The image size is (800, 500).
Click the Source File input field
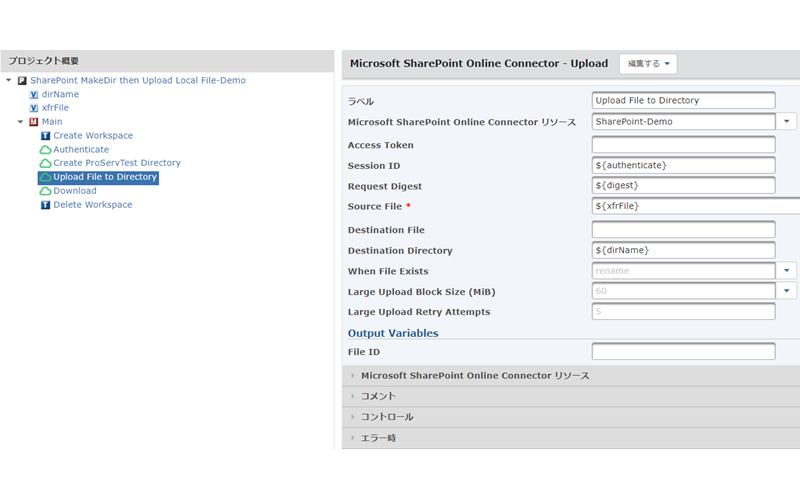(696, 206)
